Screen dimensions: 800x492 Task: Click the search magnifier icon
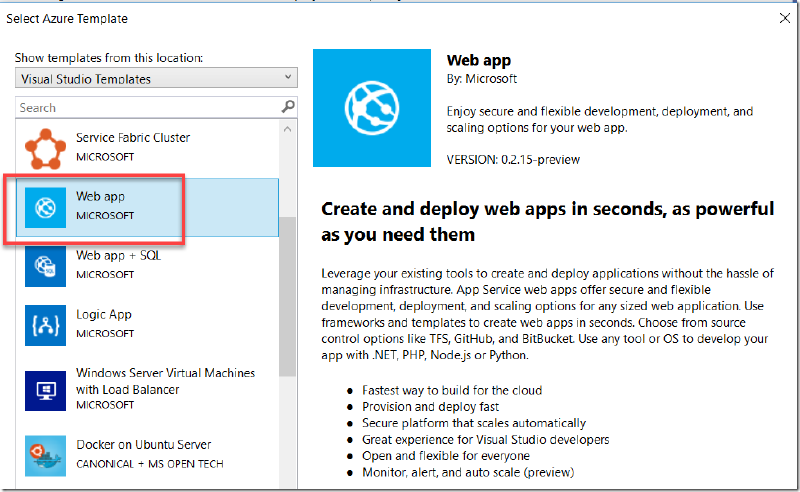pyautogui.click(x=288, y=107)
